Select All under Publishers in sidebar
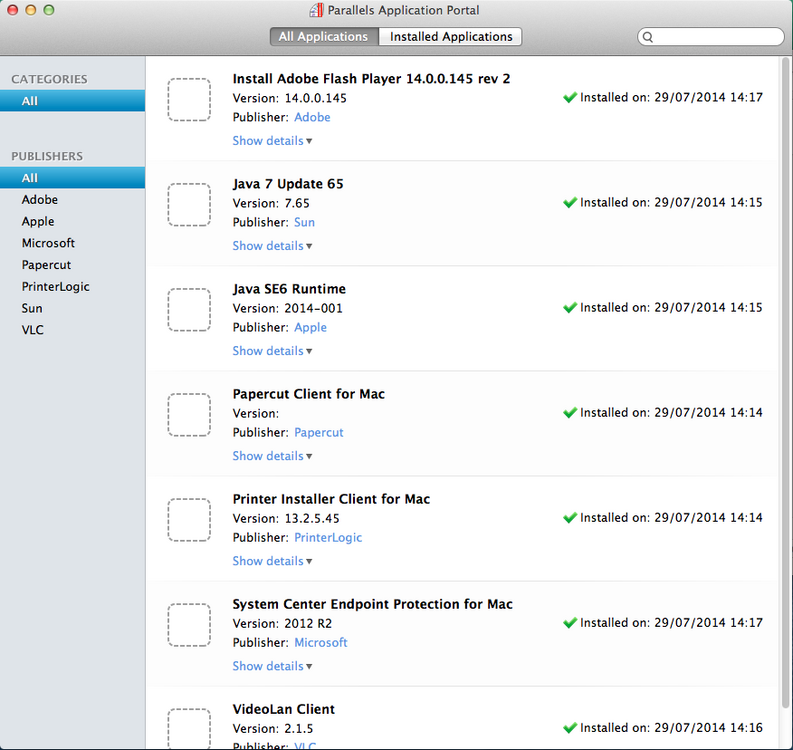This screenshot has width=793, height=750. point(72,178)
